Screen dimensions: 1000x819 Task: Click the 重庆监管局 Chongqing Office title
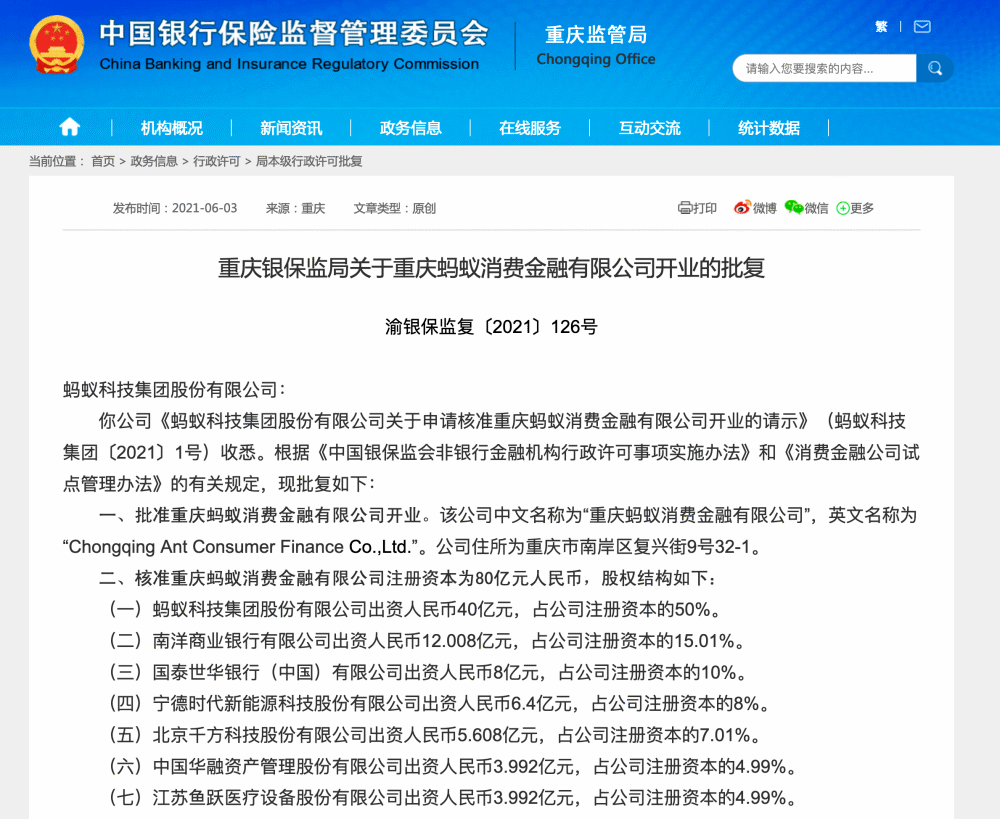tap(596, 46)
